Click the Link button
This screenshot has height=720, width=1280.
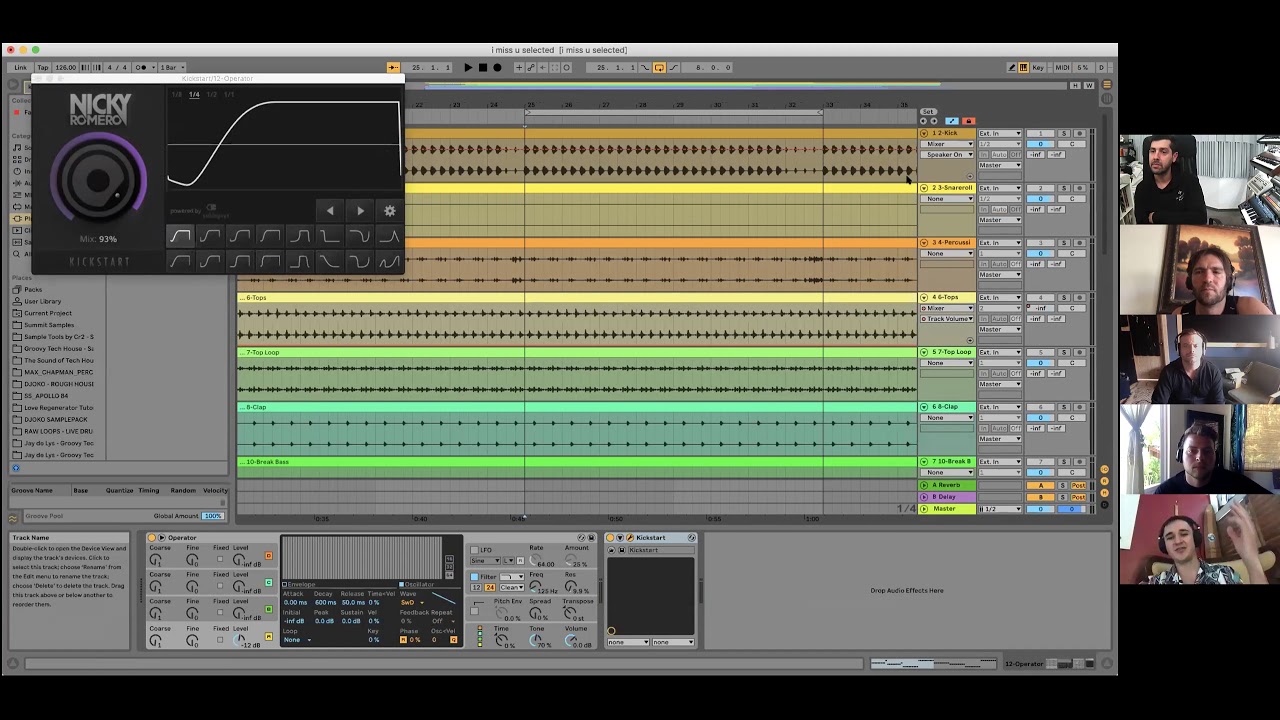(x=20, y=68)
